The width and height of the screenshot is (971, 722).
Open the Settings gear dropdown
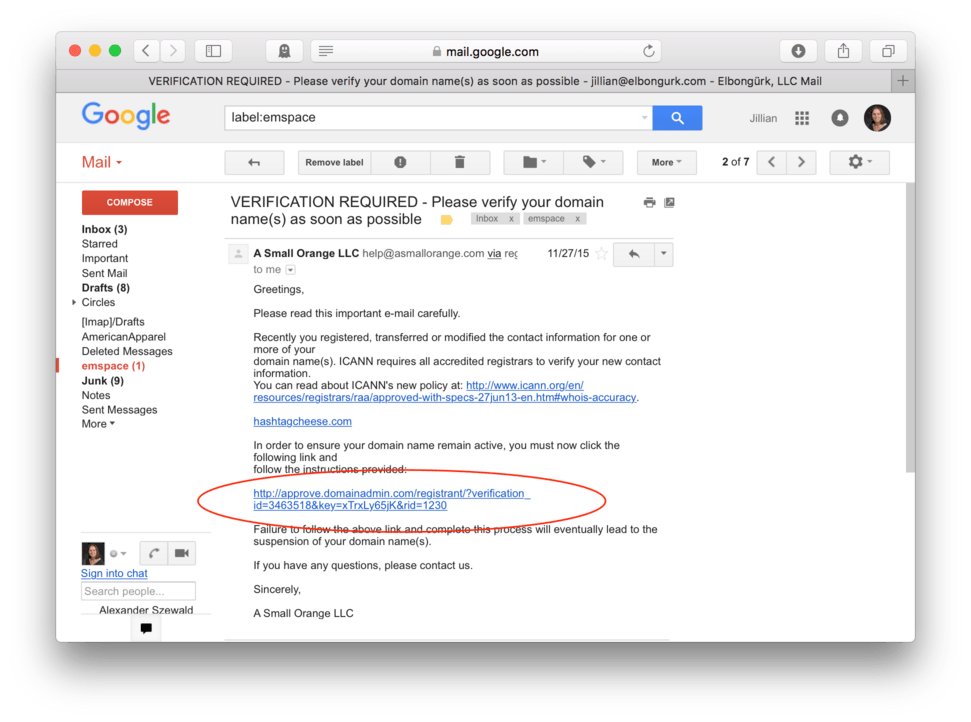click(860, 162)
